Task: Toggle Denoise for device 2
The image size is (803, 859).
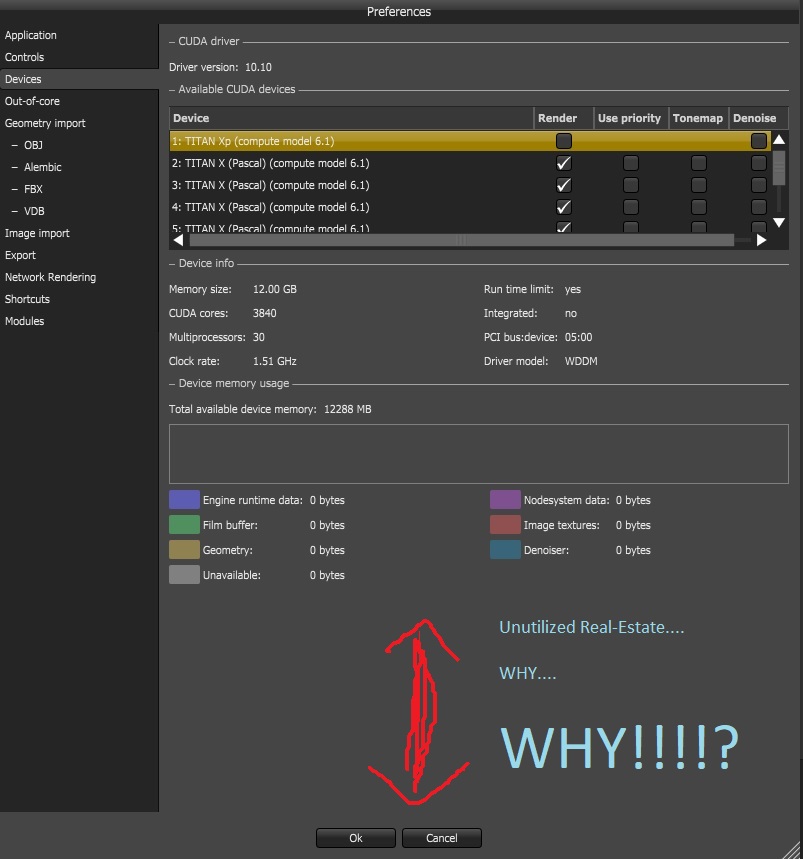Action: click(x=758, y=163)
